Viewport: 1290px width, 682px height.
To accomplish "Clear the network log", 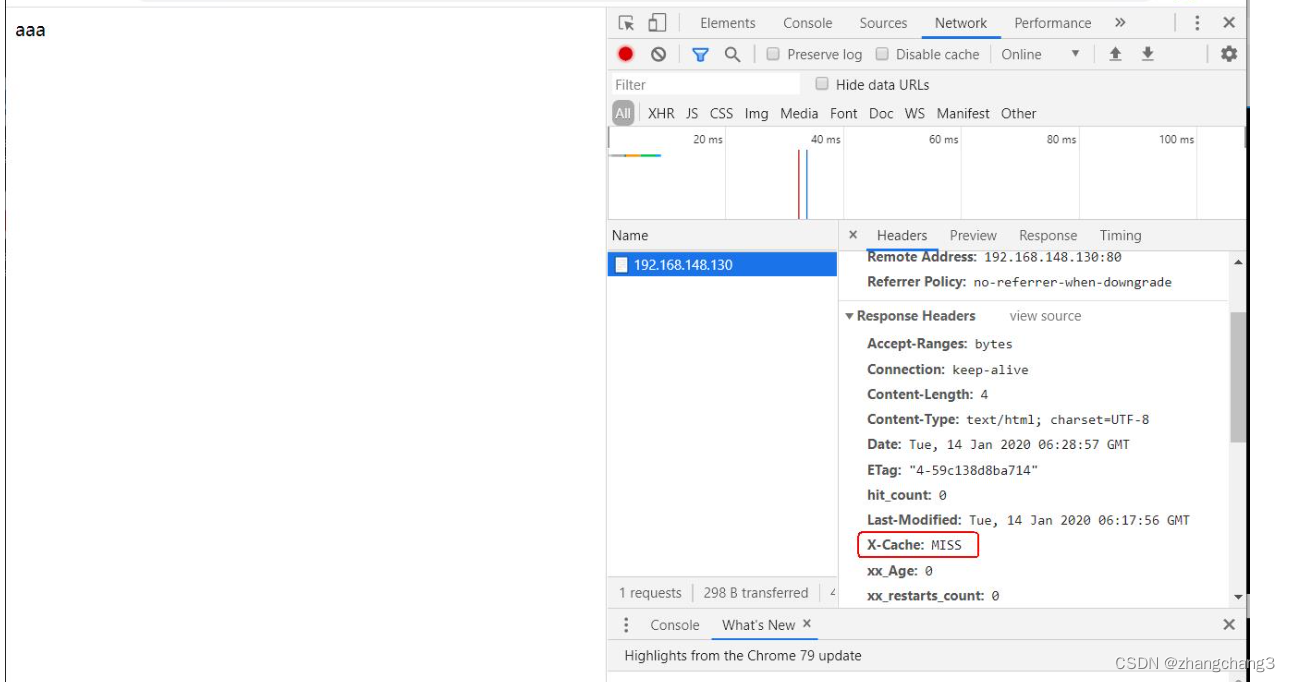I will coord(658,54).
